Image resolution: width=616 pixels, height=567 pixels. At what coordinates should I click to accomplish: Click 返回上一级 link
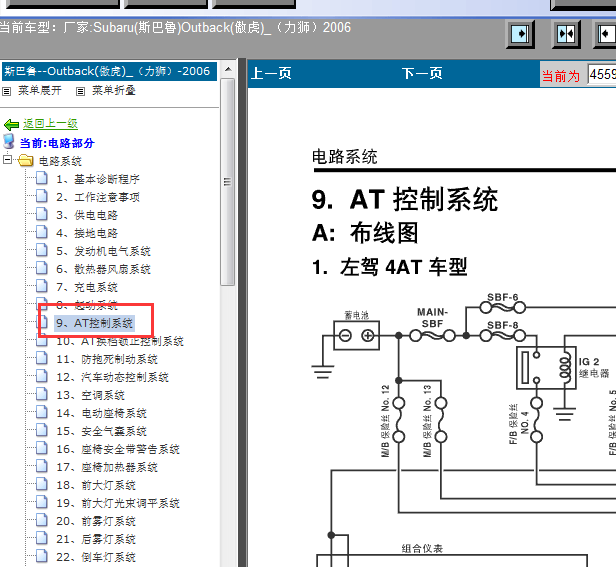point(50,124)
